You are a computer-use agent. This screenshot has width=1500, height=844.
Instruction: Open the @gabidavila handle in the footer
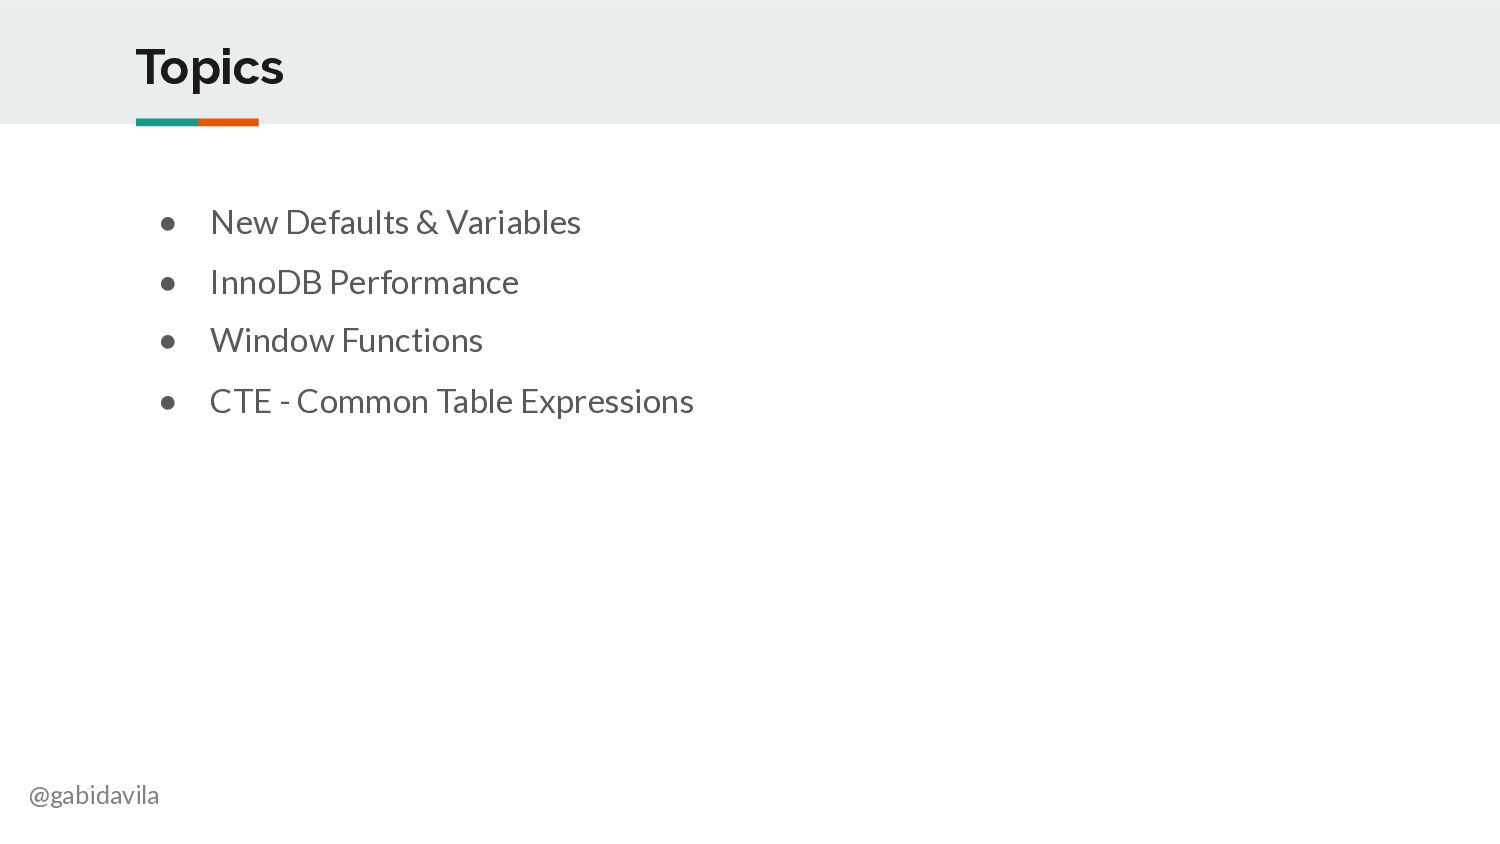pos(94,796)
